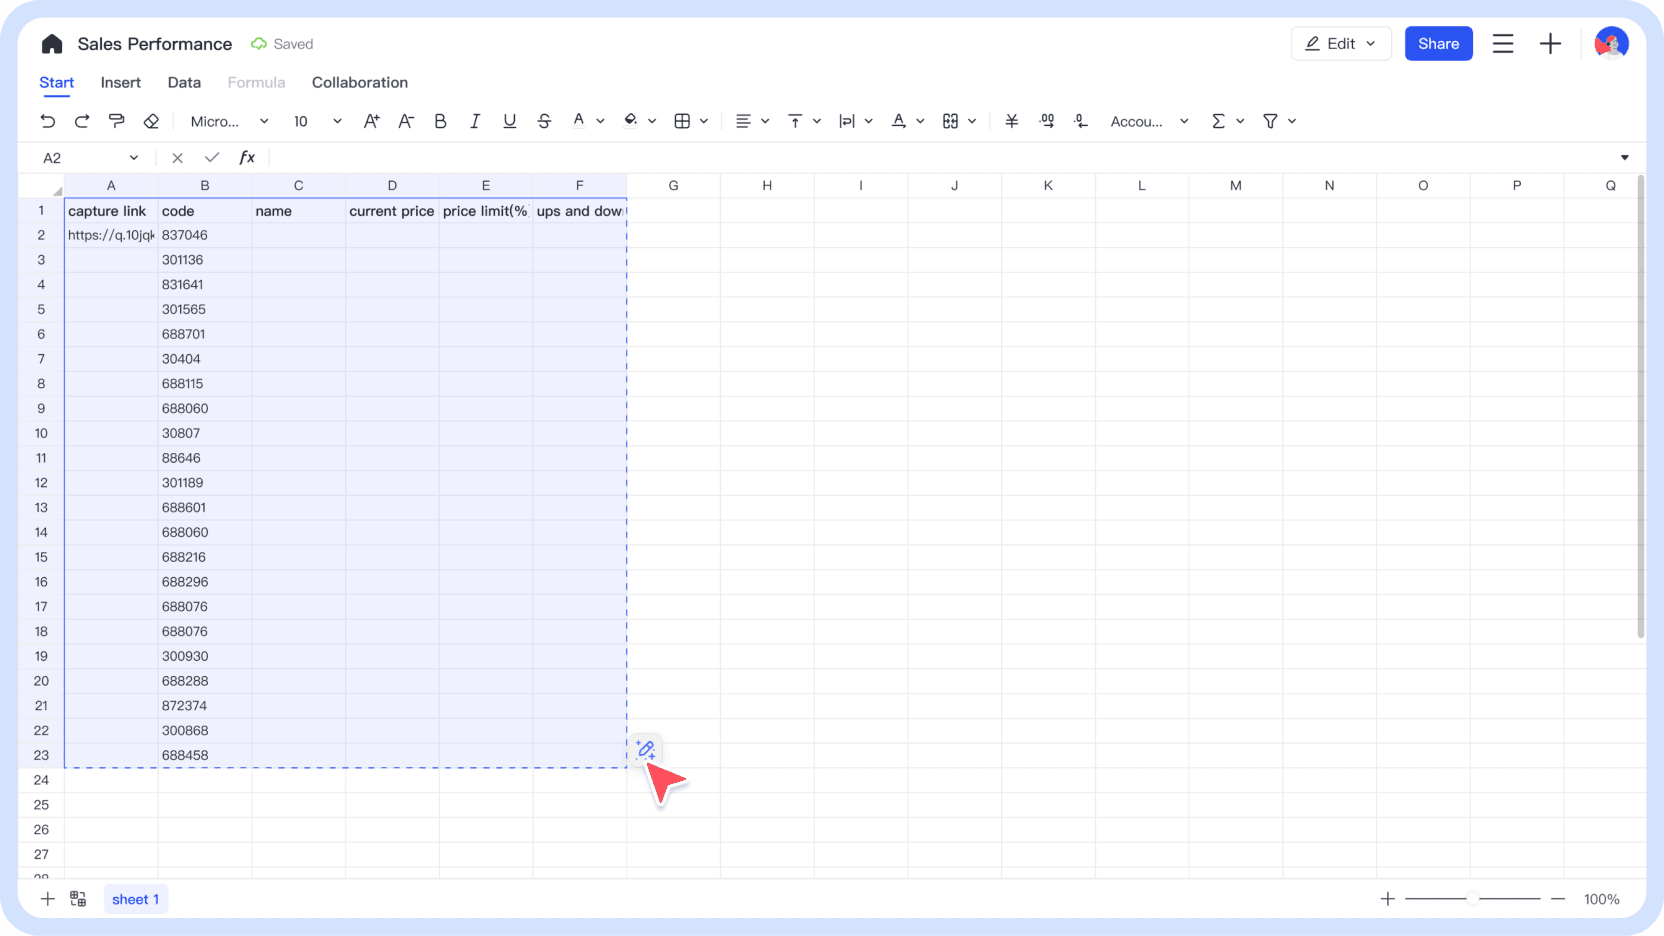Click text rotation icon
The image size is (1664, 936).
tap(899, 121)
